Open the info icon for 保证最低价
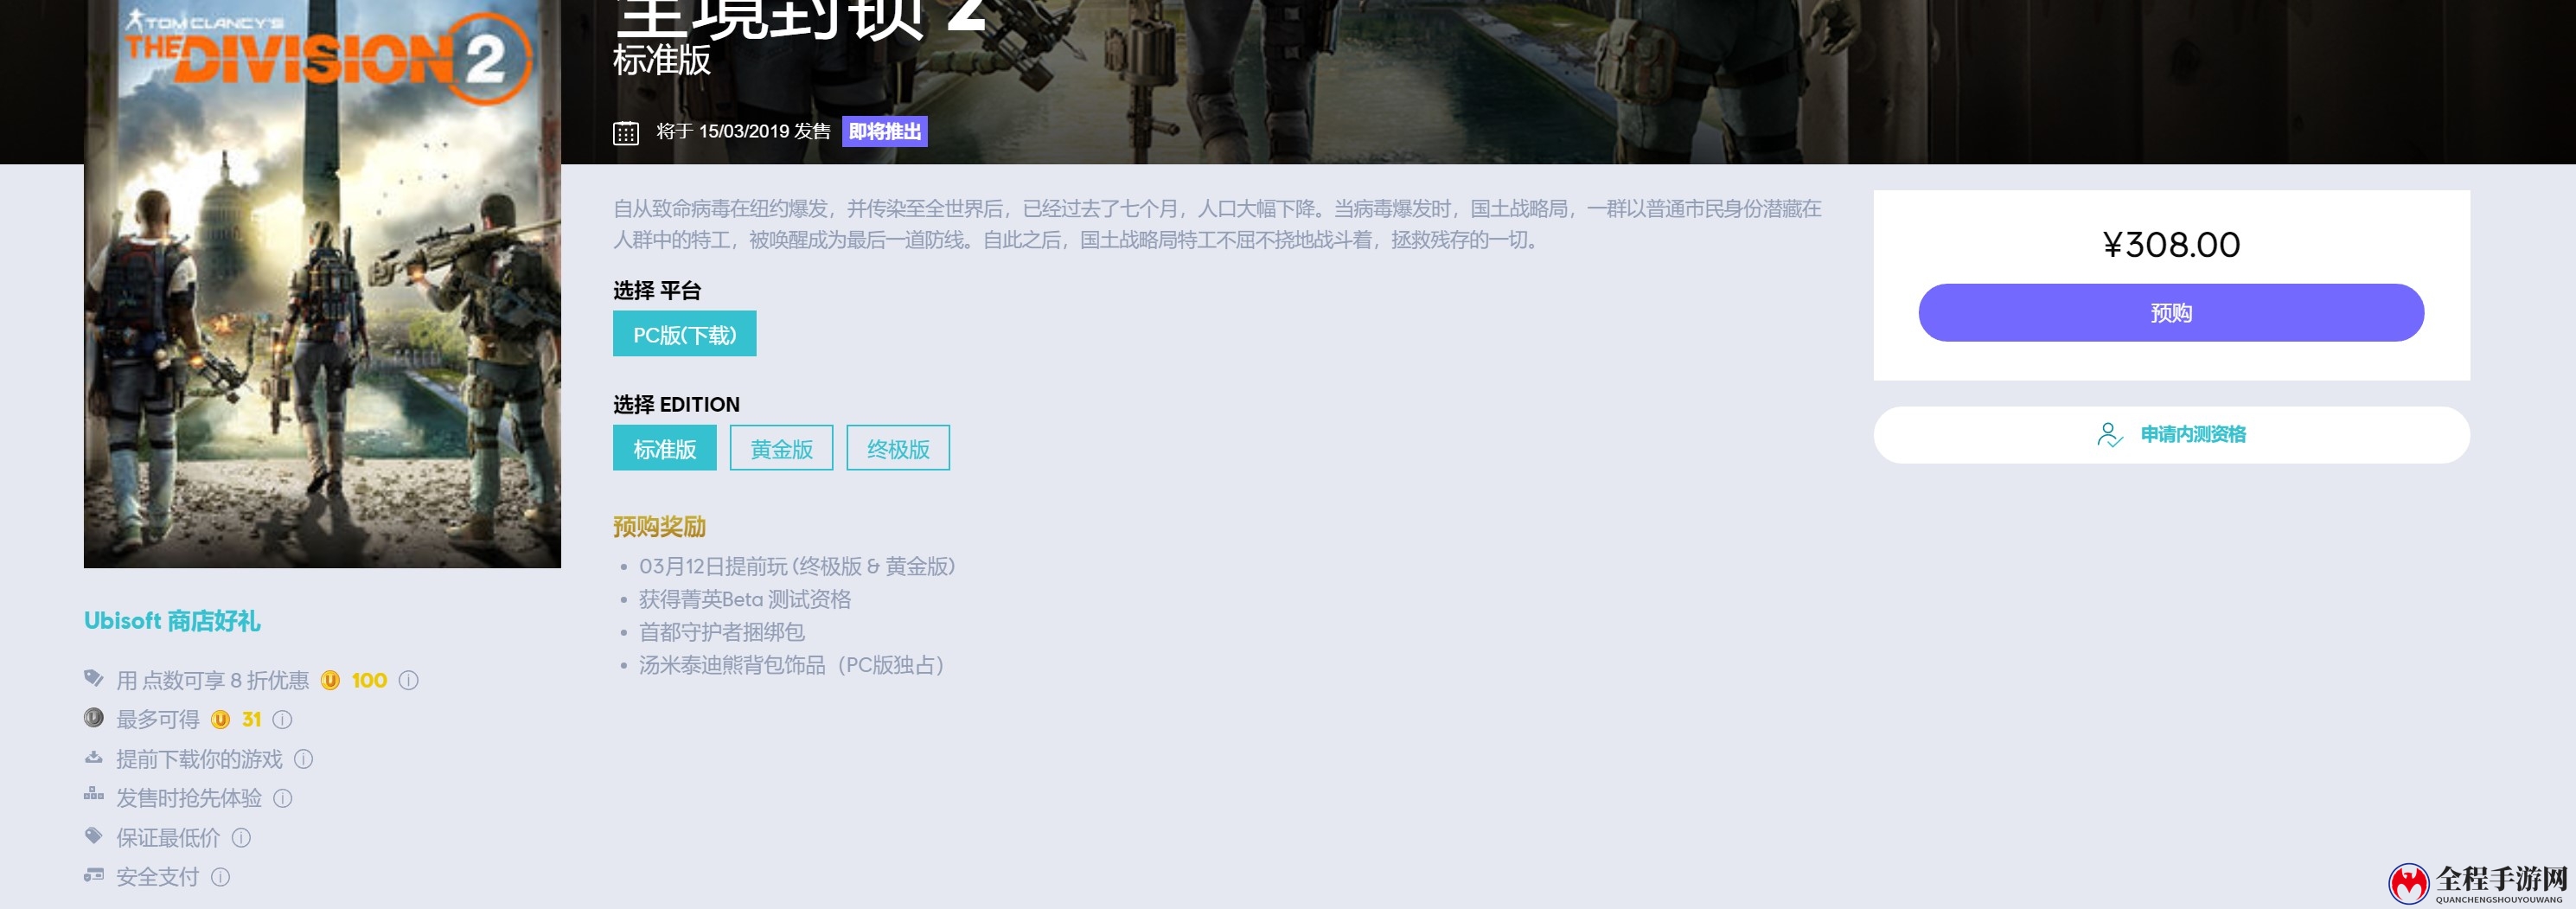 [x=241, y=838]
